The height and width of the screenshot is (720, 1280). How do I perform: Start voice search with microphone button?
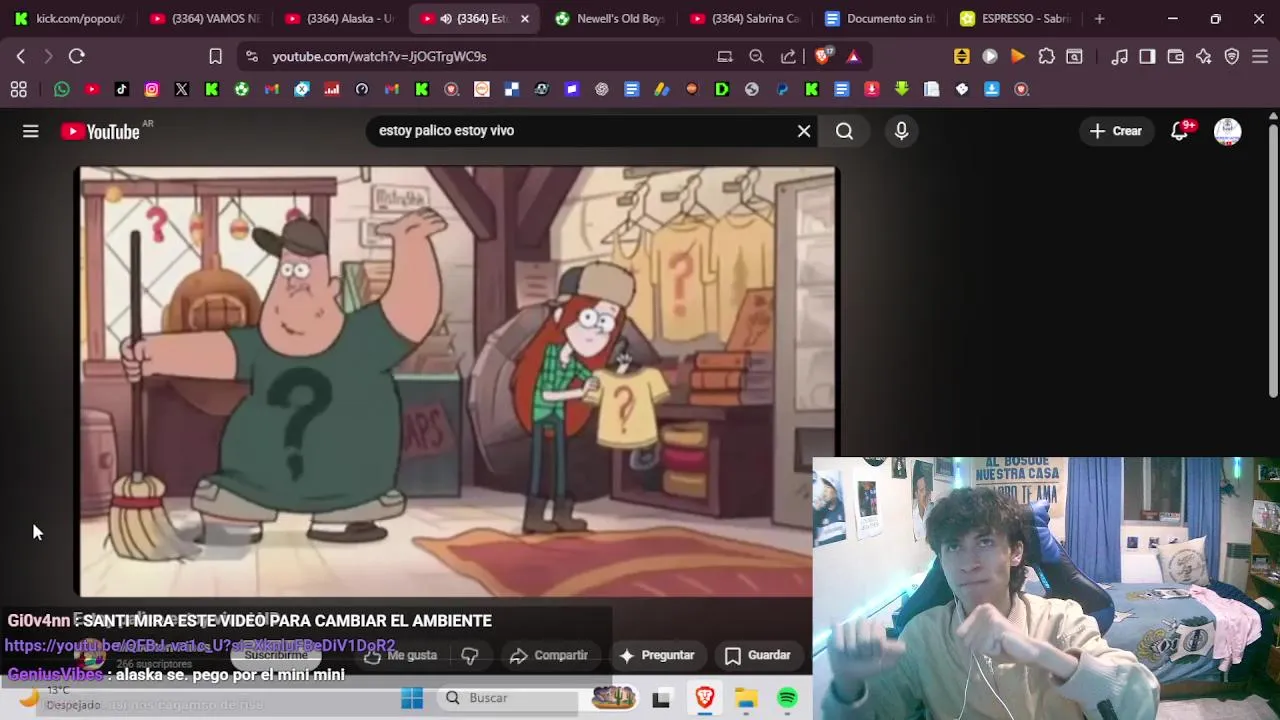coord(901,131)
